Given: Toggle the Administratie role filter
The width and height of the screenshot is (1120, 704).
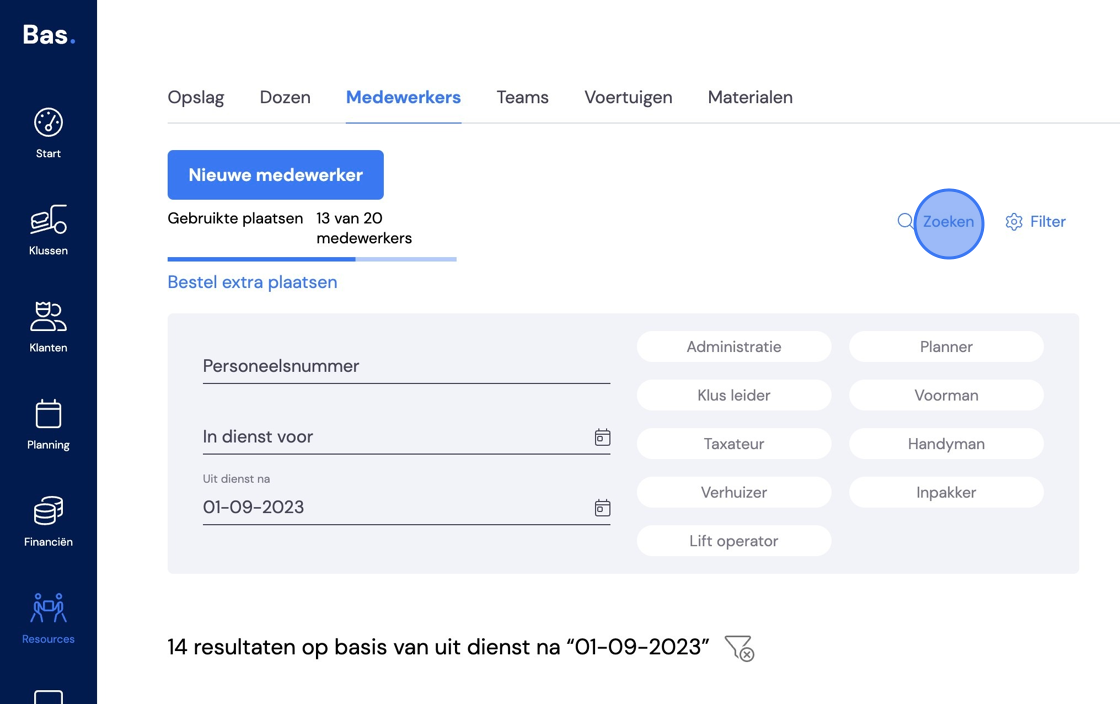Looking at the screenshot, I should [x=734, y=347].
